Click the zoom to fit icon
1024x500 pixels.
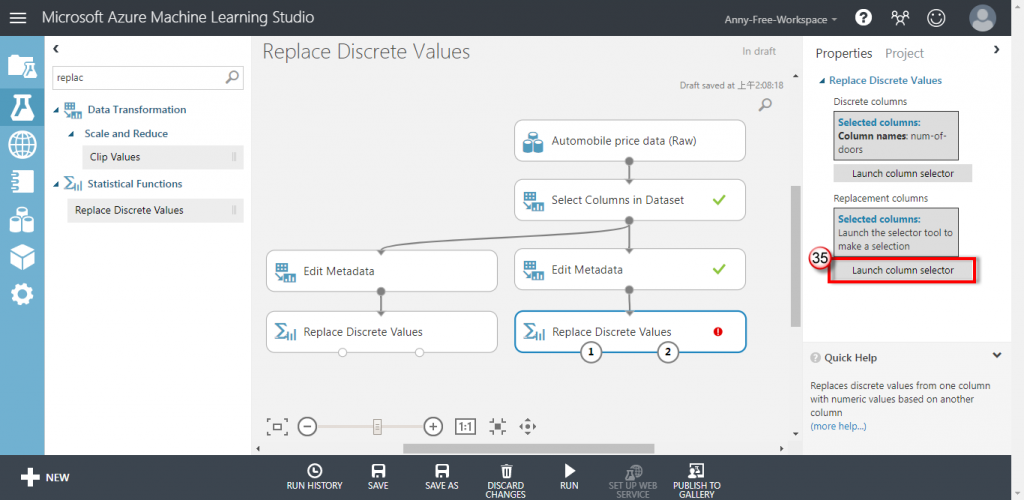[277, 427]
